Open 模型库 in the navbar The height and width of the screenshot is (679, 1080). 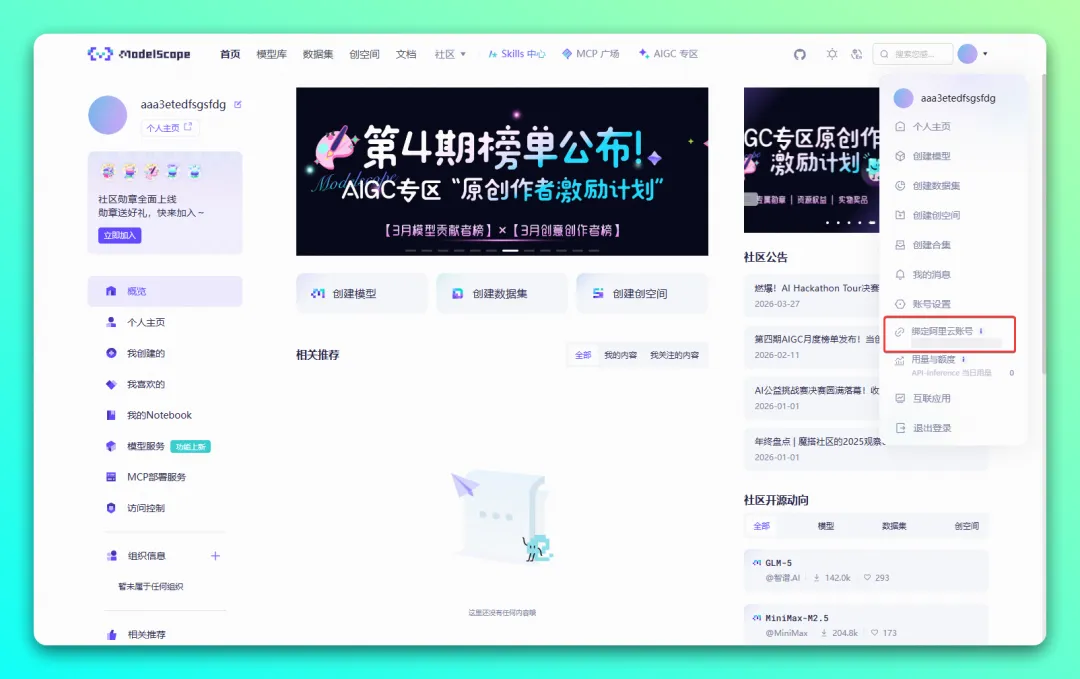[x=271, y=54]
